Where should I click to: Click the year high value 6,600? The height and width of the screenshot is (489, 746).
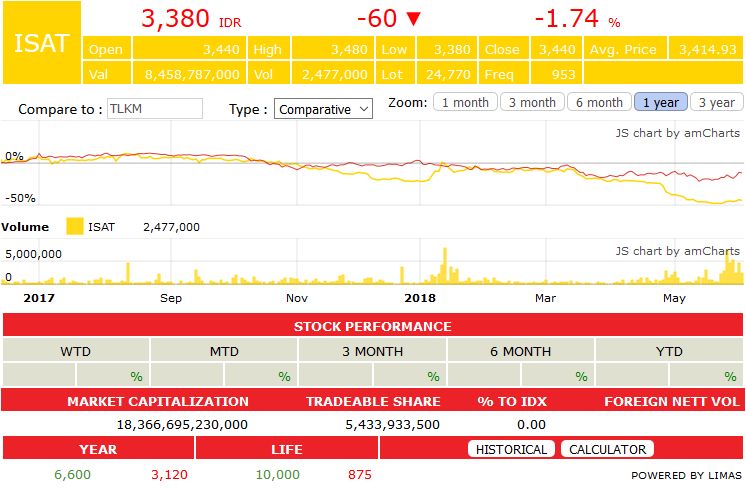pos(72,474)
